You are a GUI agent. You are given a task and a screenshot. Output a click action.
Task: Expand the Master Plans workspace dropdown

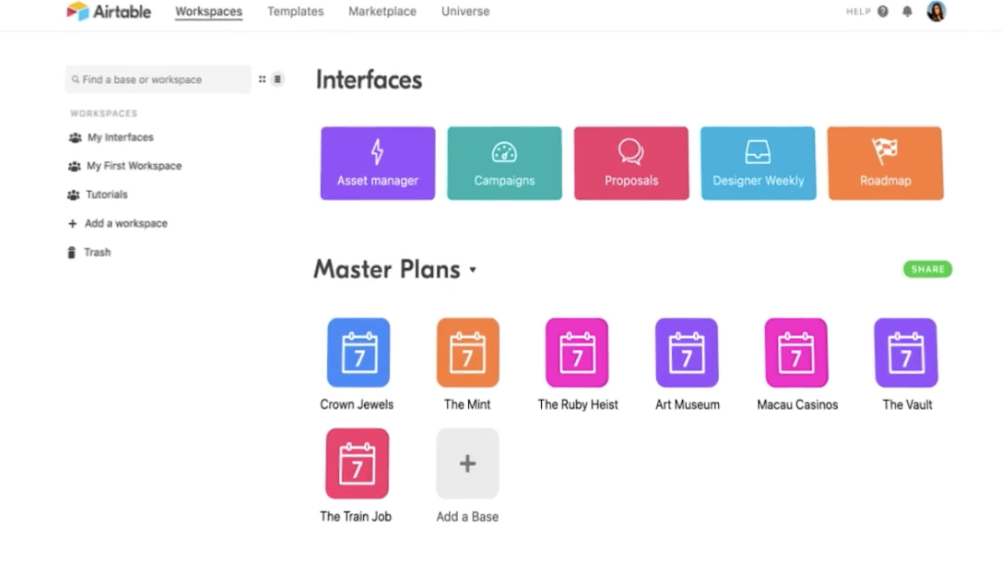coord(473,270)
